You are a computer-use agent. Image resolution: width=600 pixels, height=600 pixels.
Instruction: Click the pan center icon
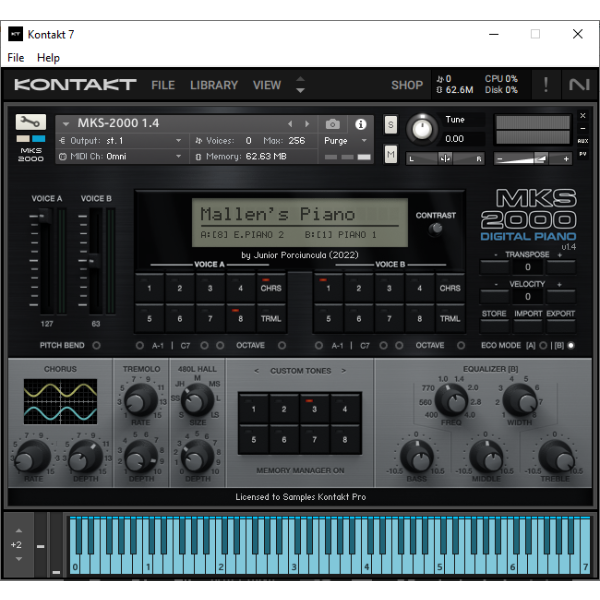click(x=445, y=158)
